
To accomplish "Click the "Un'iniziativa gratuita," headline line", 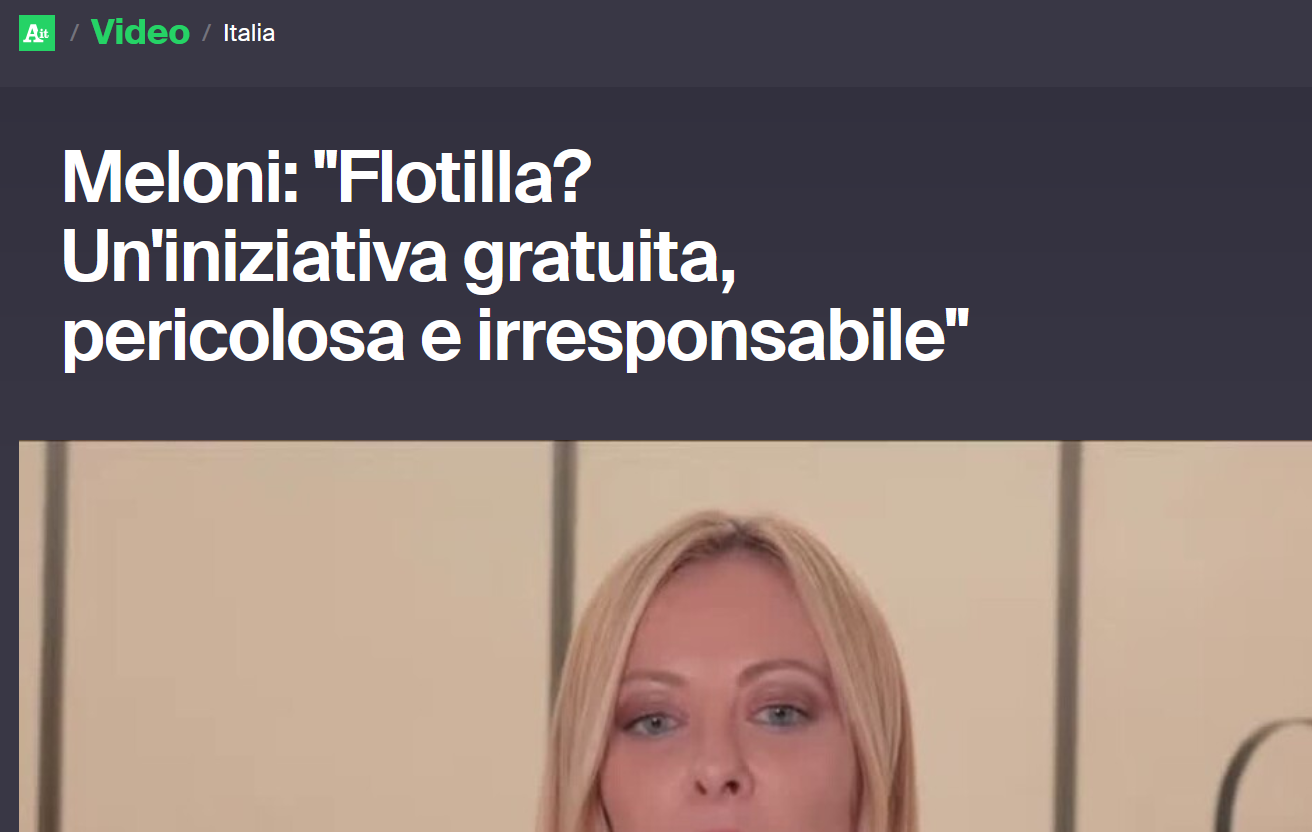I will pos(399,257).
